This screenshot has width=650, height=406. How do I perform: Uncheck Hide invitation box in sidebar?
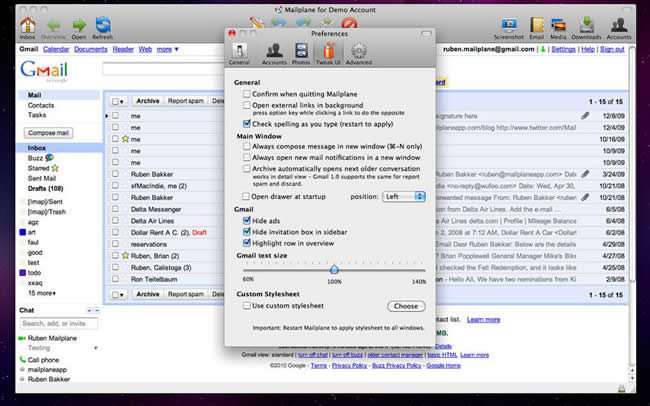point(247,231)
